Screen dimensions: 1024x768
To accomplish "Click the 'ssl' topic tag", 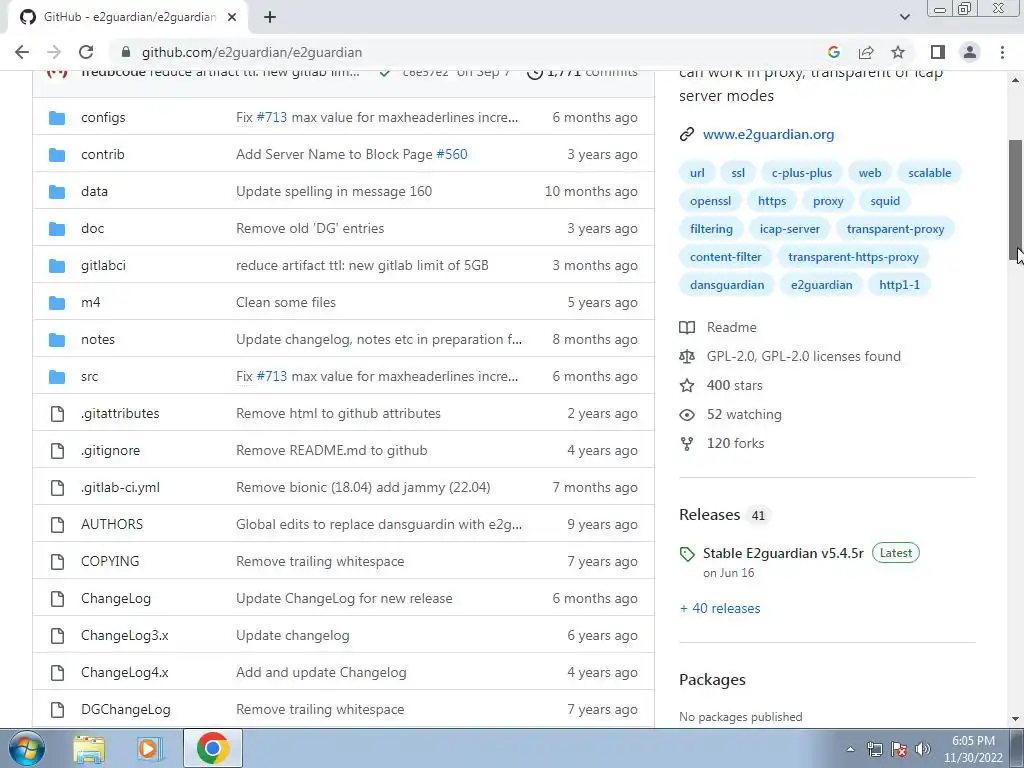I will (738, 173).
